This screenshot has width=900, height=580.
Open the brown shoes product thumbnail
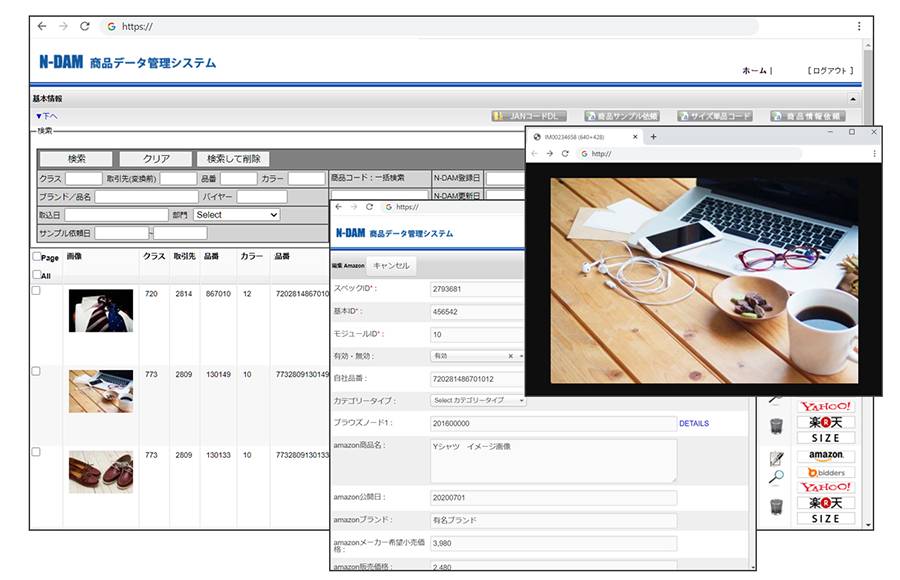[x=101, y=472]
